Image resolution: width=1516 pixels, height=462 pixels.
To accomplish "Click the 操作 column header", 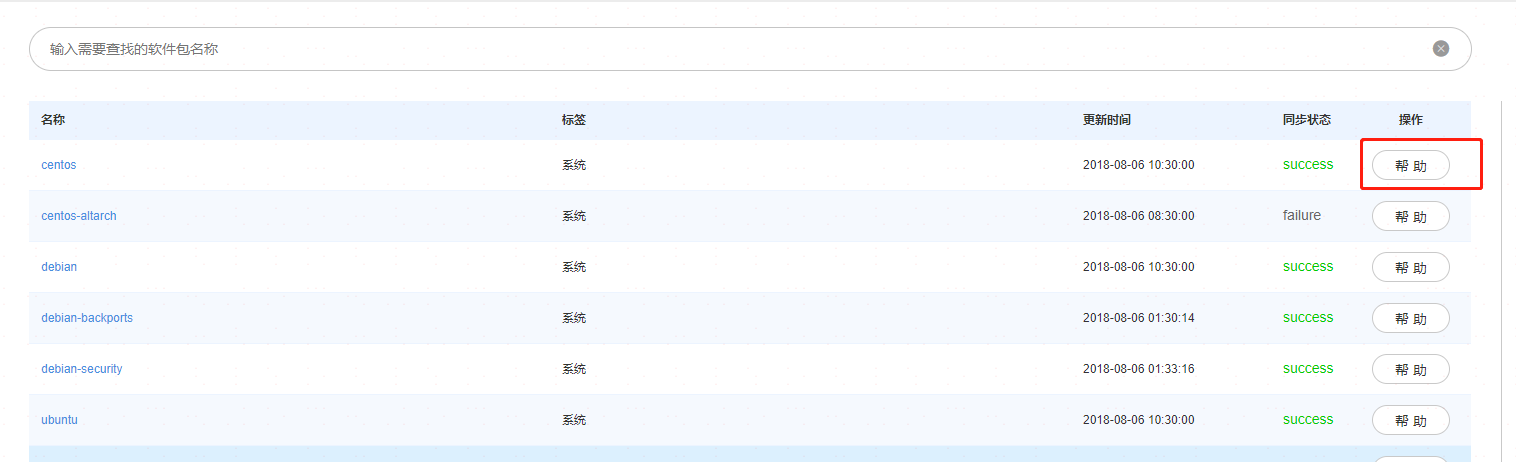I will [x=1410, y=120].
